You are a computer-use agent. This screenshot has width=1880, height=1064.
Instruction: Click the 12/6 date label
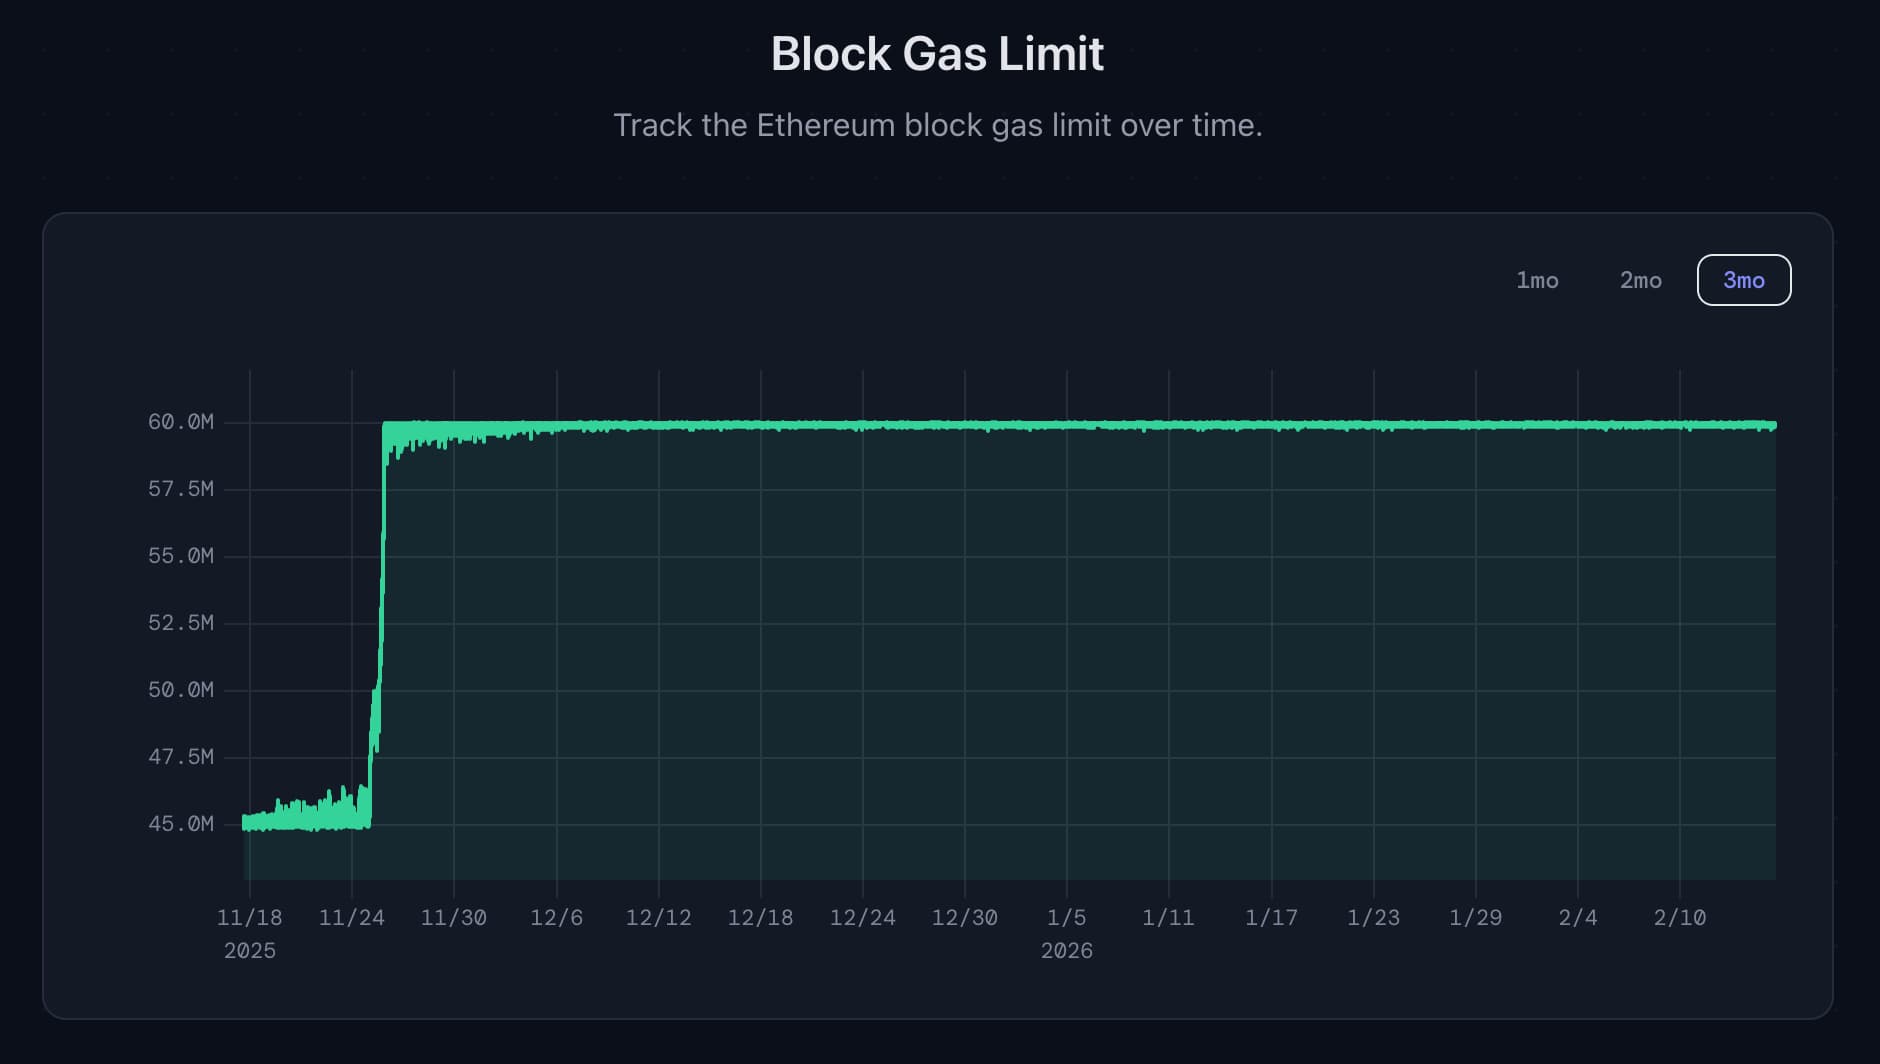point(556,917)
